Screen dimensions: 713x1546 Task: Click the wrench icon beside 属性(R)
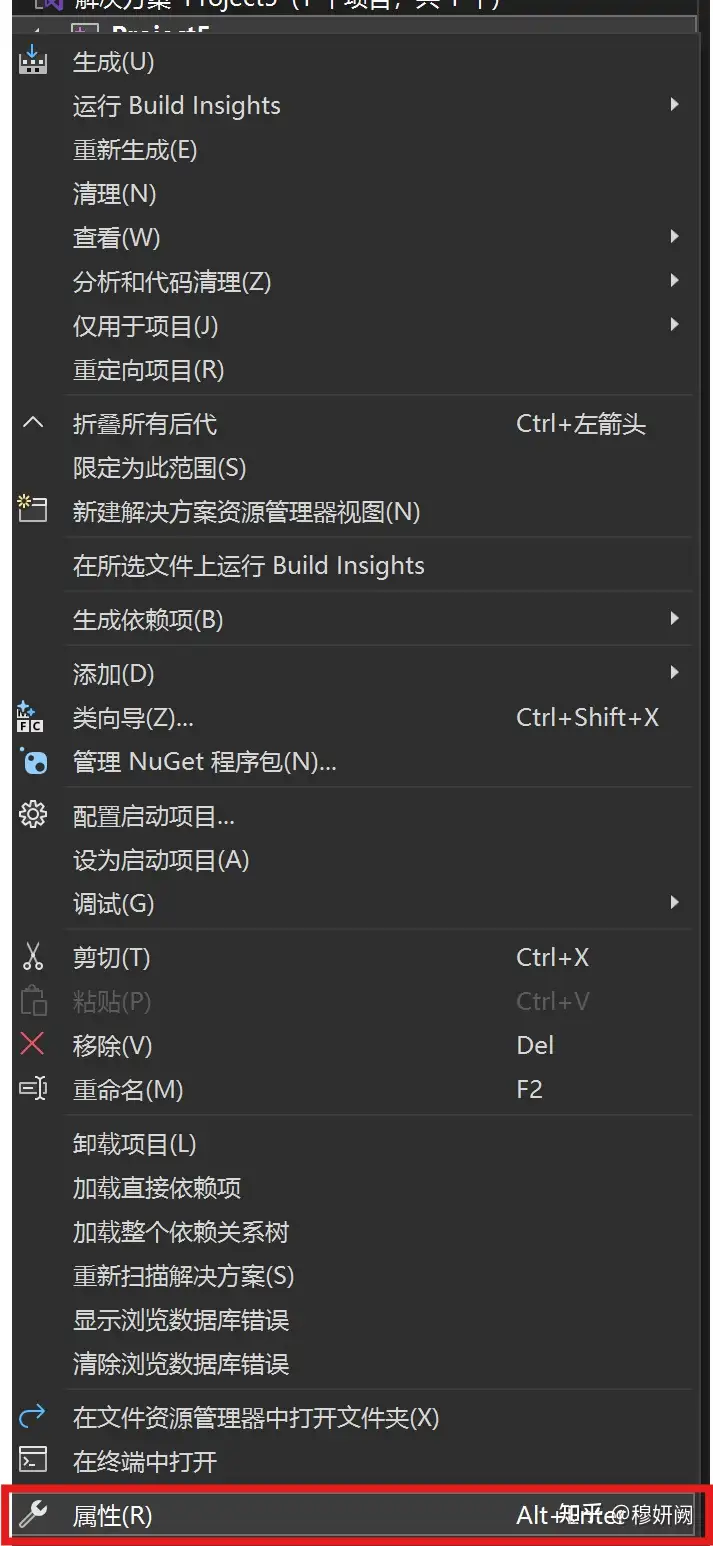point(33,1515)
